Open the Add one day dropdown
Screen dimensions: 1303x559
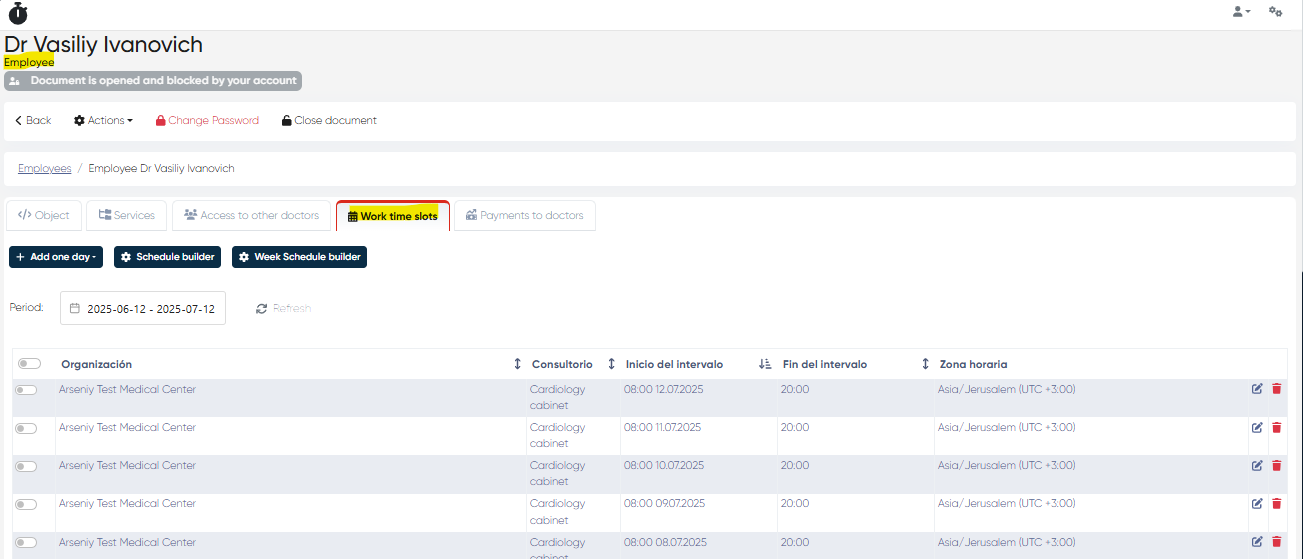tap(55, 257)
